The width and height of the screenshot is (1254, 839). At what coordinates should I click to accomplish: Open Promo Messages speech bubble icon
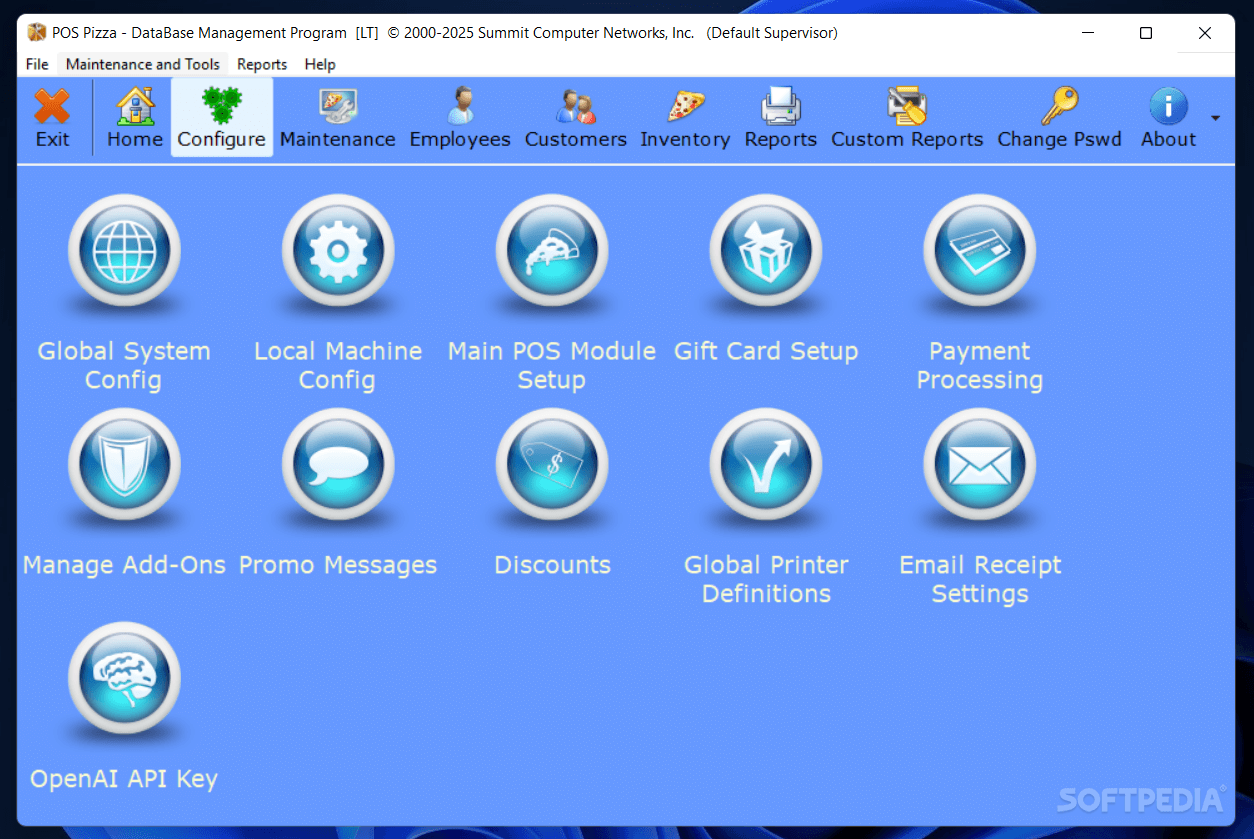click(x=338, y=464)
